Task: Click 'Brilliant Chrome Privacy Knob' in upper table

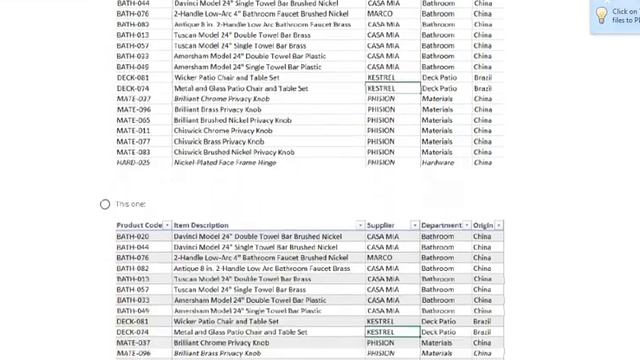Action: pos(222,99)
